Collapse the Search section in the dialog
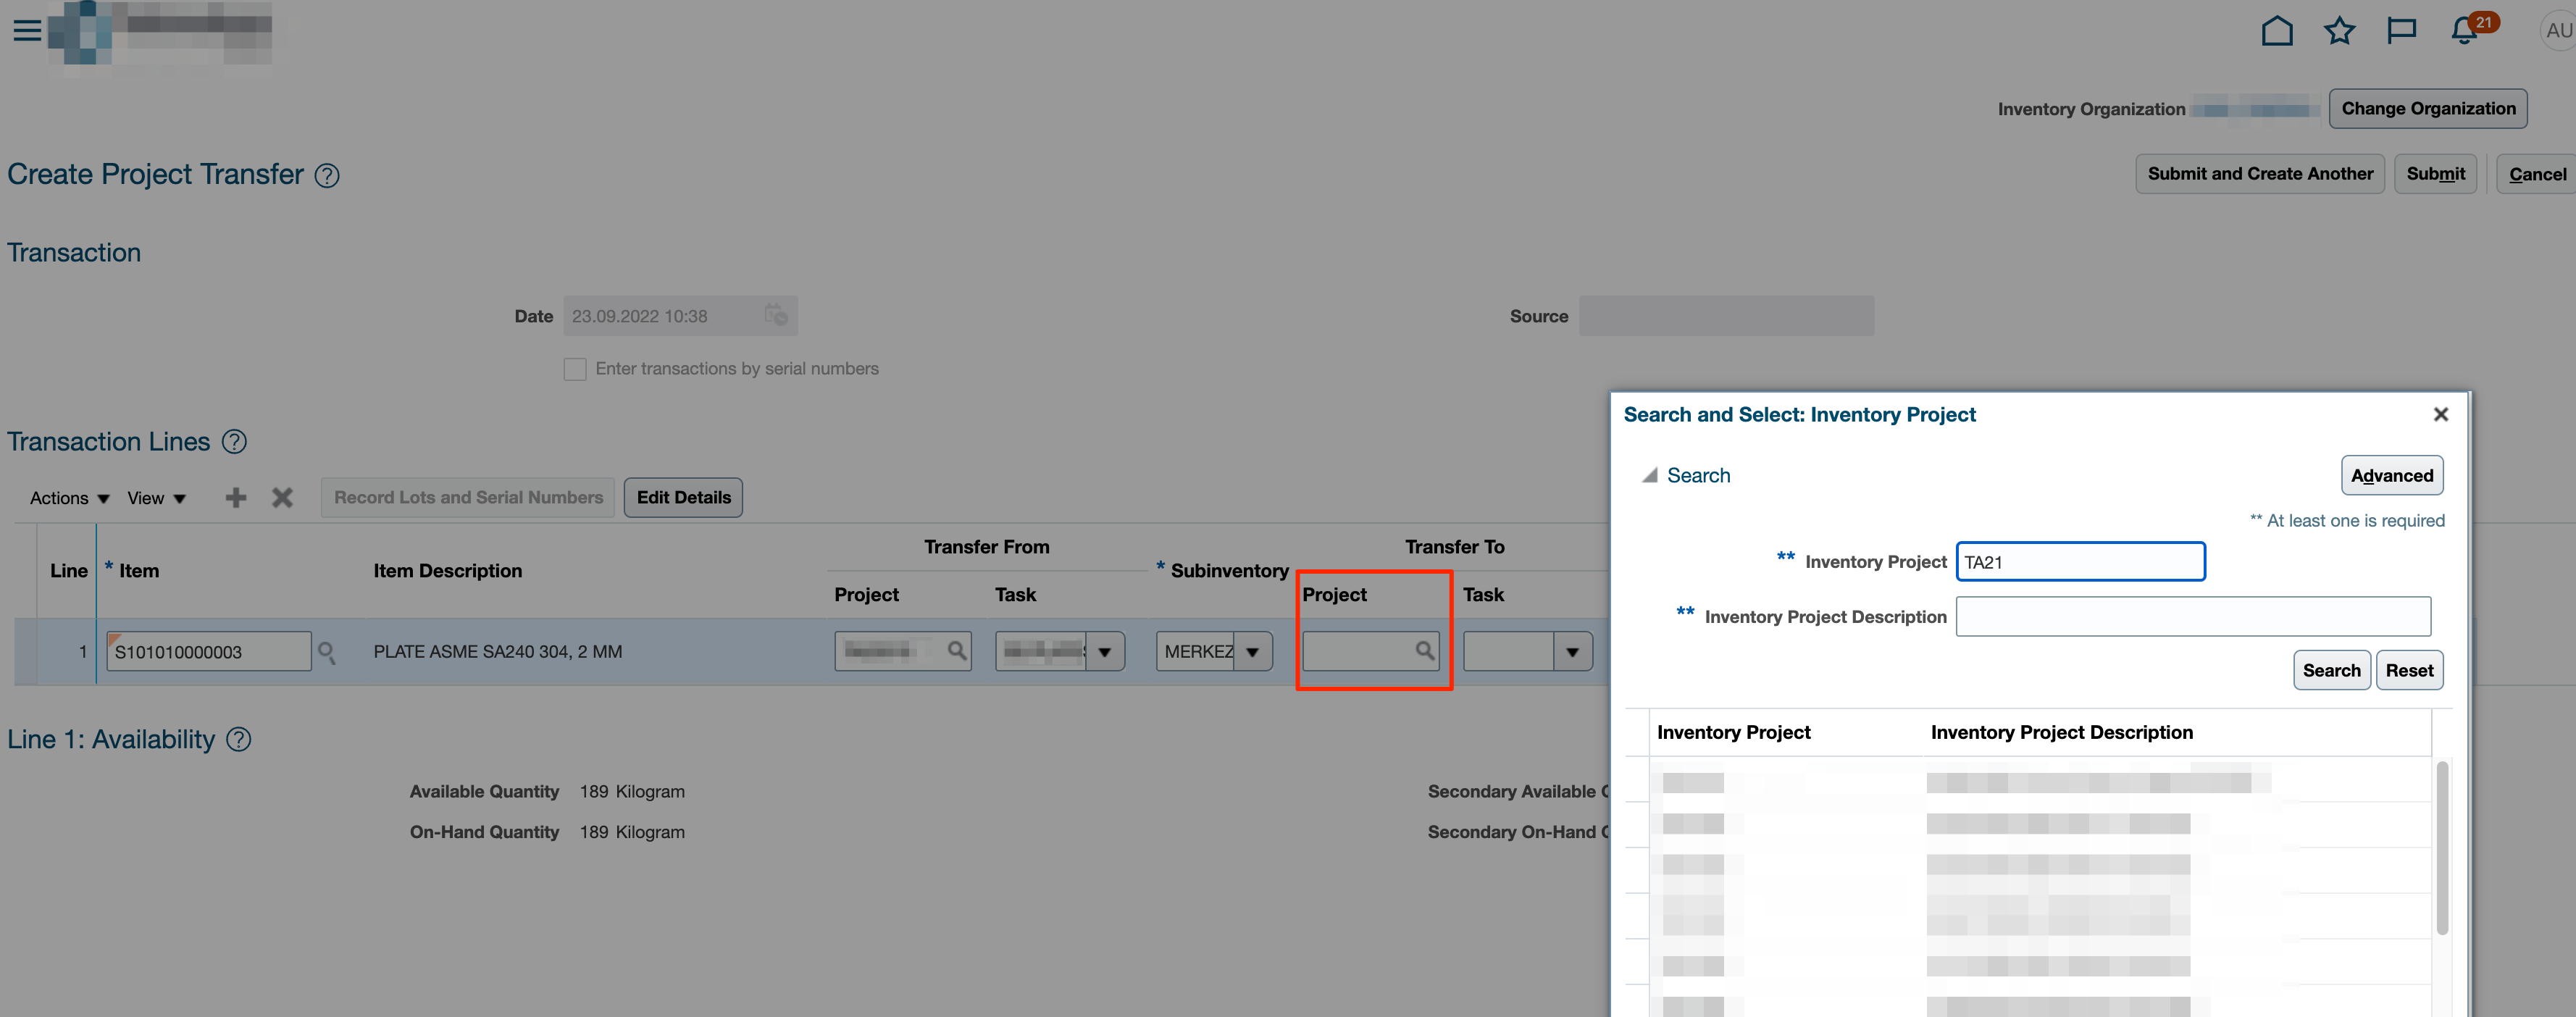 [1651, 475]
